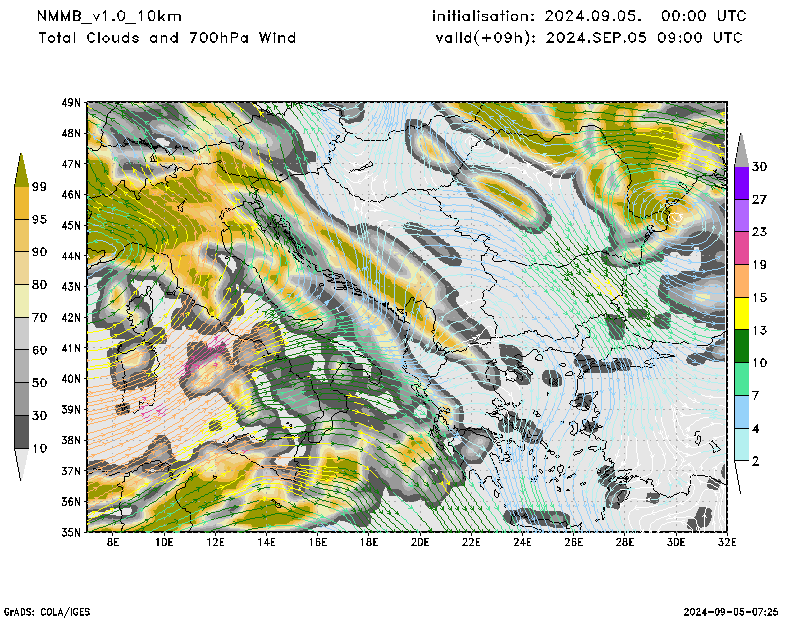Select the pink wind swatch between 19 and 23
The height and width of the screenshot is (618, 800).
click(741, 248)
